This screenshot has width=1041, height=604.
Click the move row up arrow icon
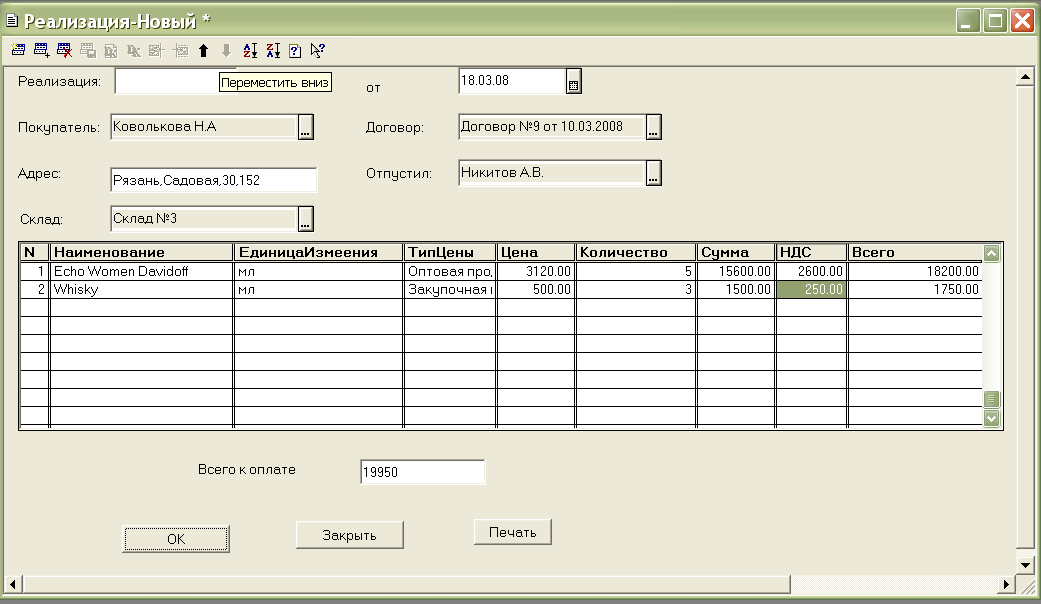[204, 50]
